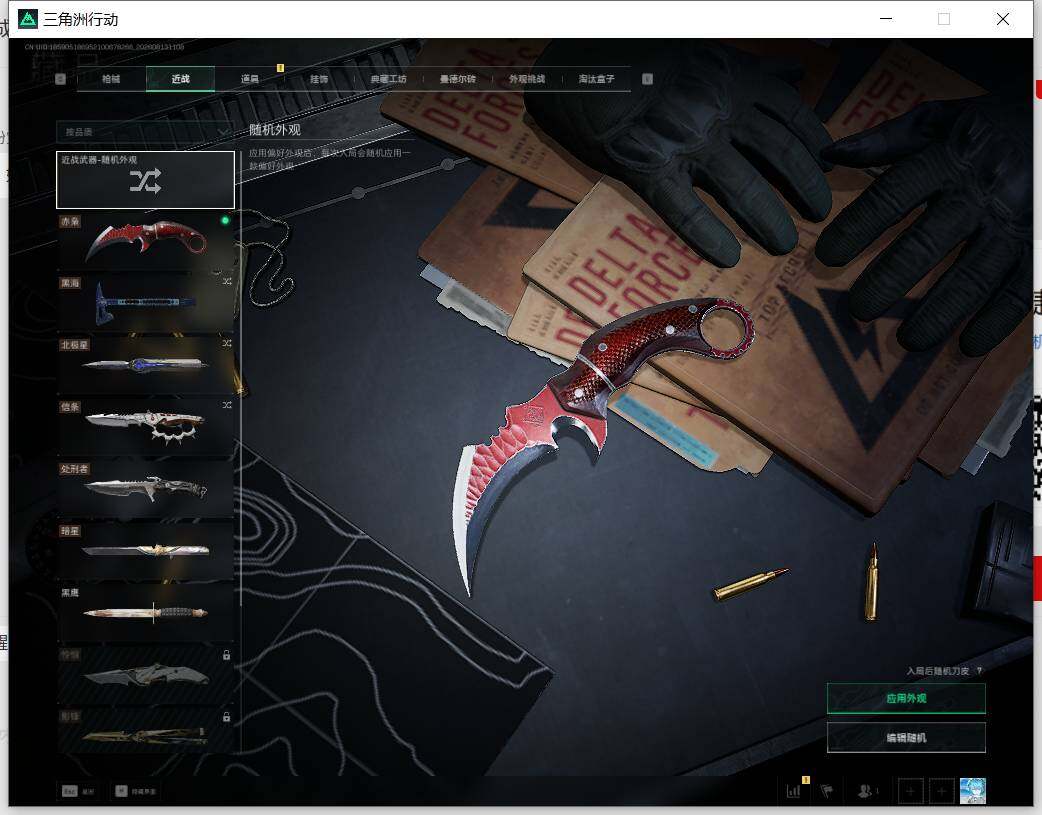Select the locked 怜悯 knife skin

point(146,673)
